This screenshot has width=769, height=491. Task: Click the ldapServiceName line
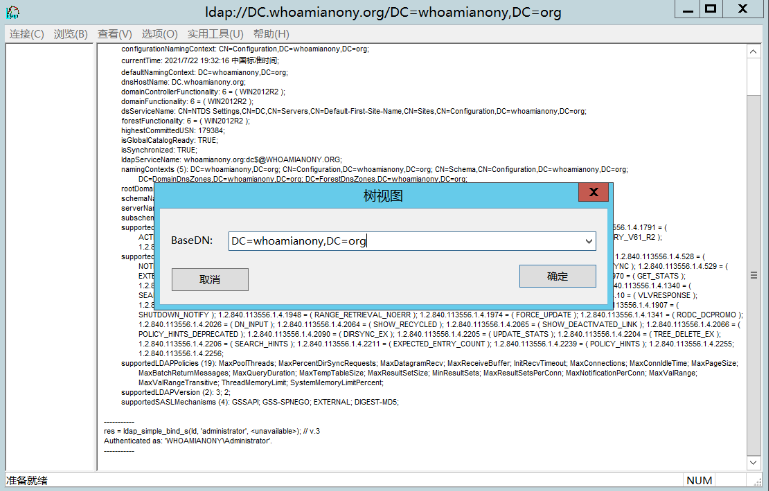(x=231, y=160)
